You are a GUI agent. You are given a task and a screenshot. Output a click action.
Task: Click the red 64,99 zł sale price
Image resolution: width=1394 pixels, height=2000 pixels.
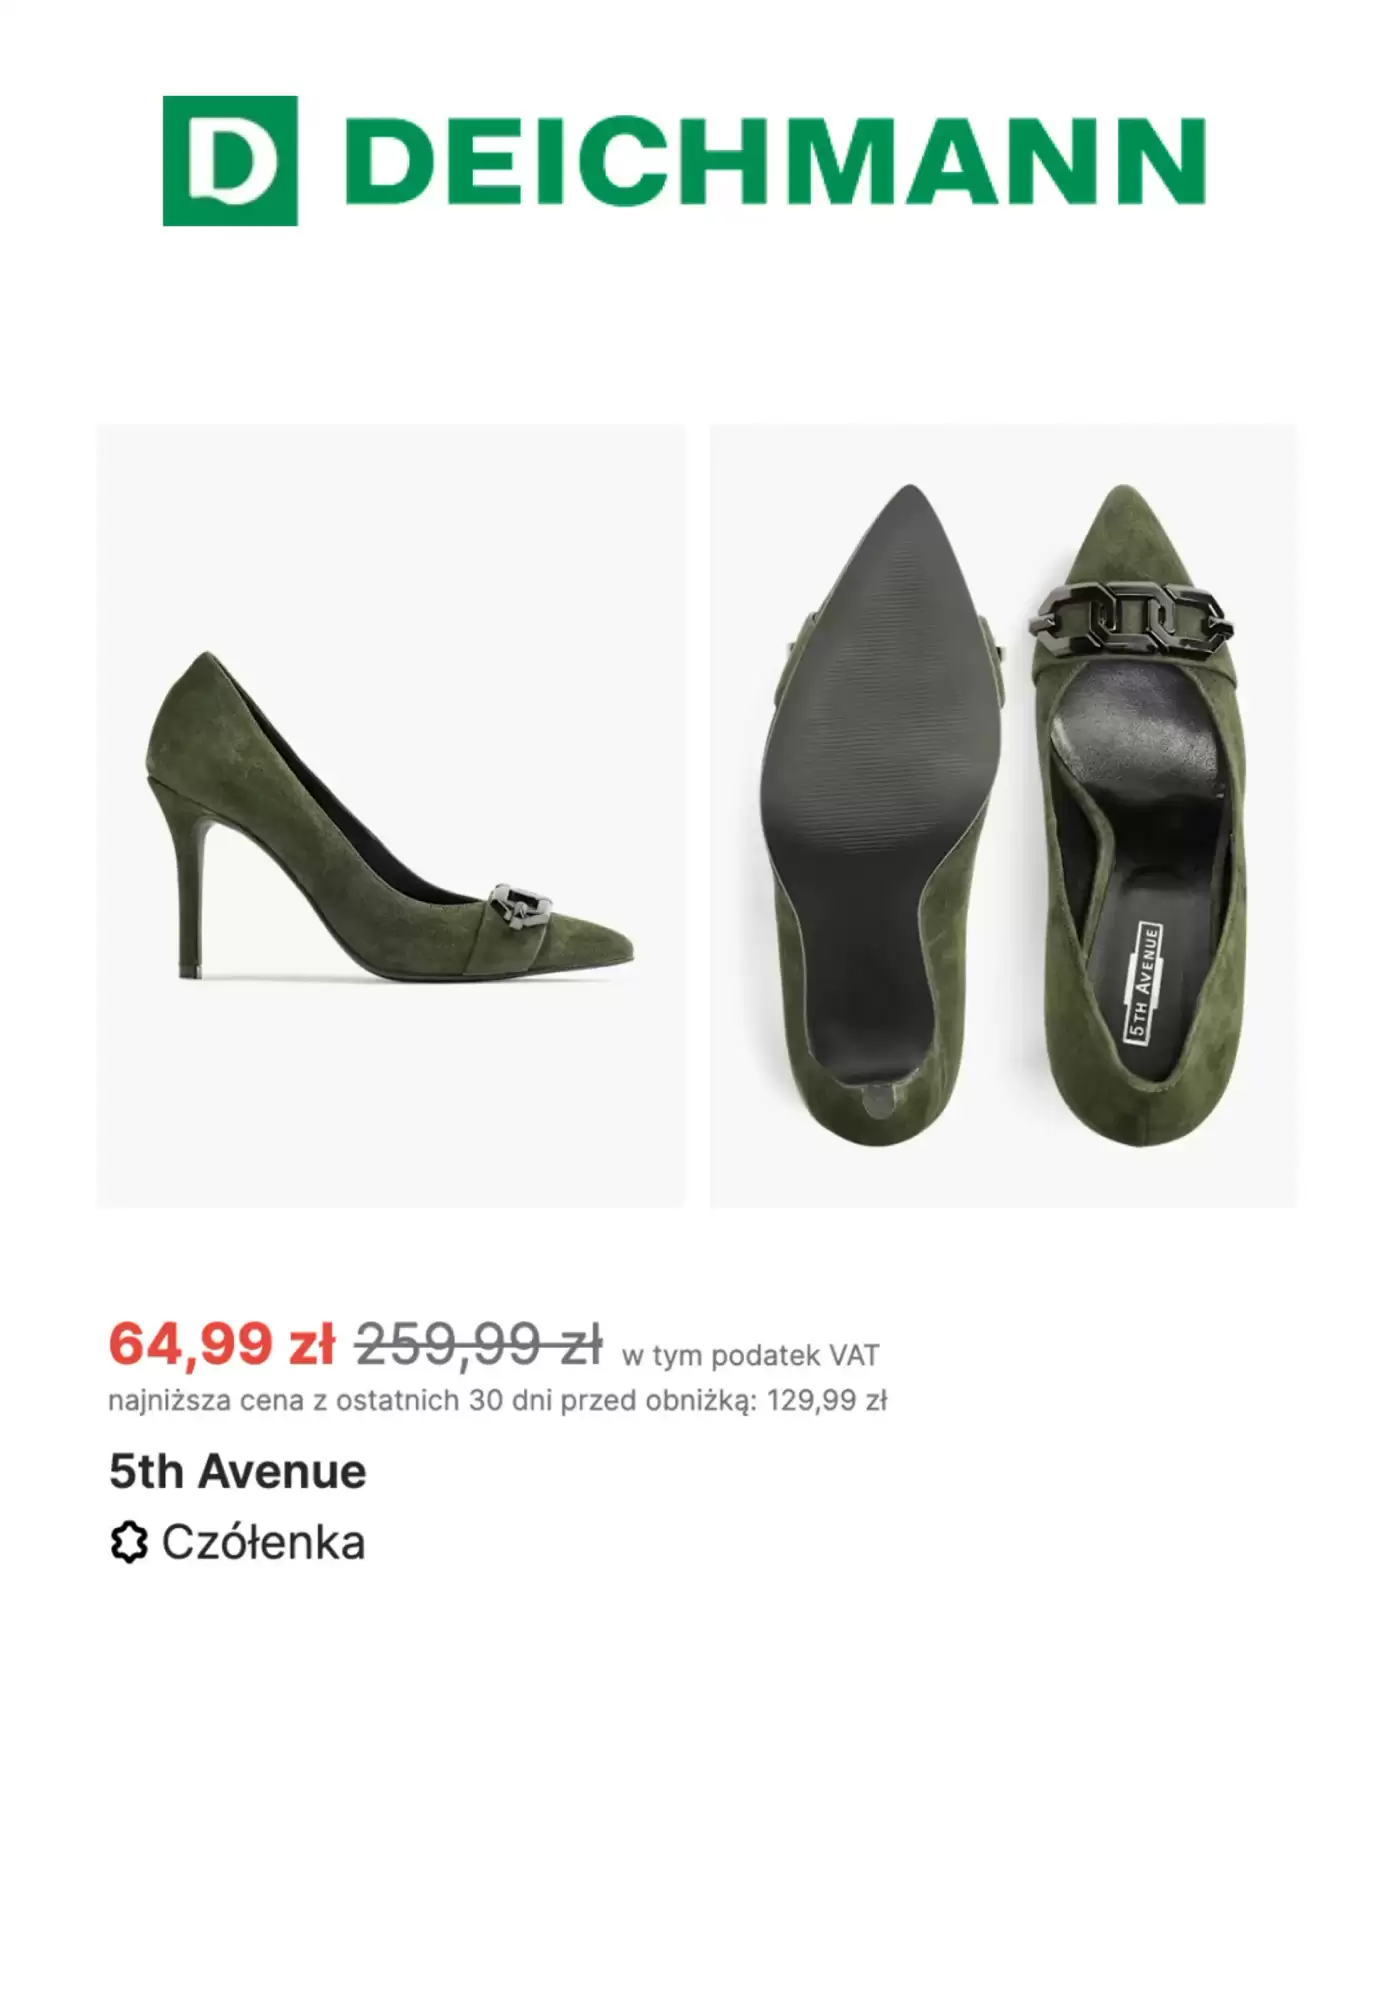222,1343
